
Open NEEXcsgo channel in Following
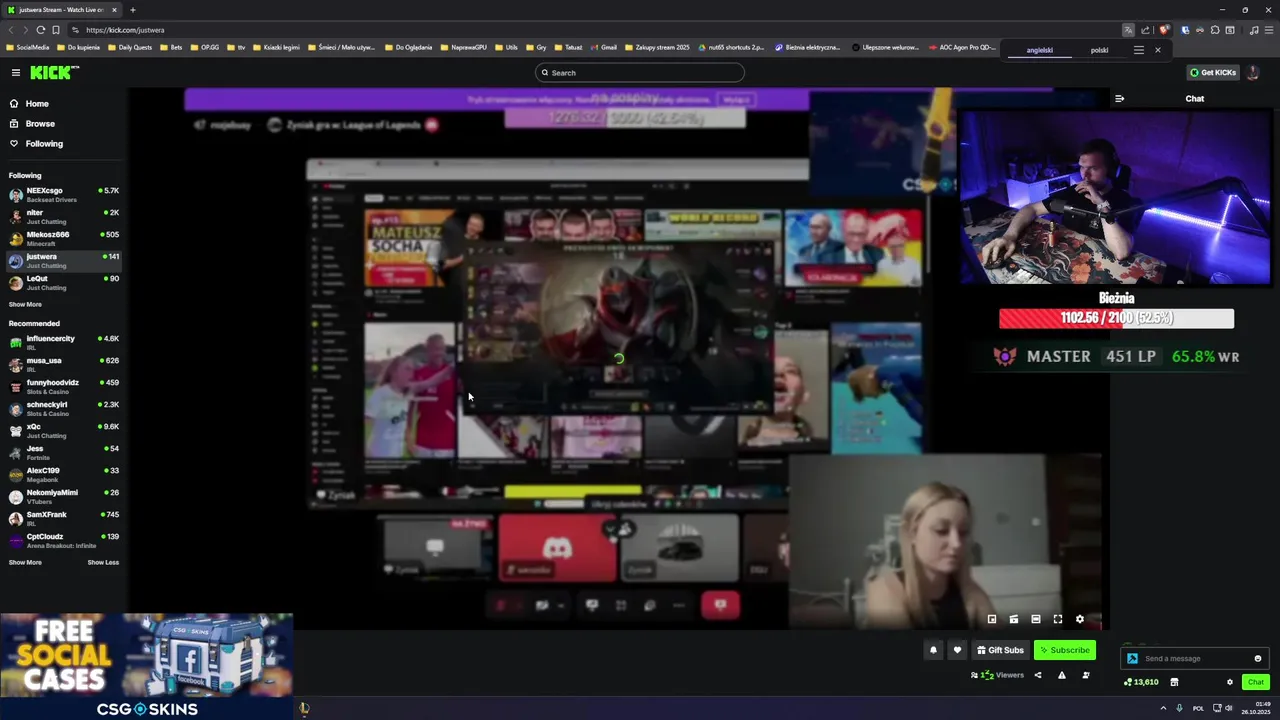[x=63, y=194]
